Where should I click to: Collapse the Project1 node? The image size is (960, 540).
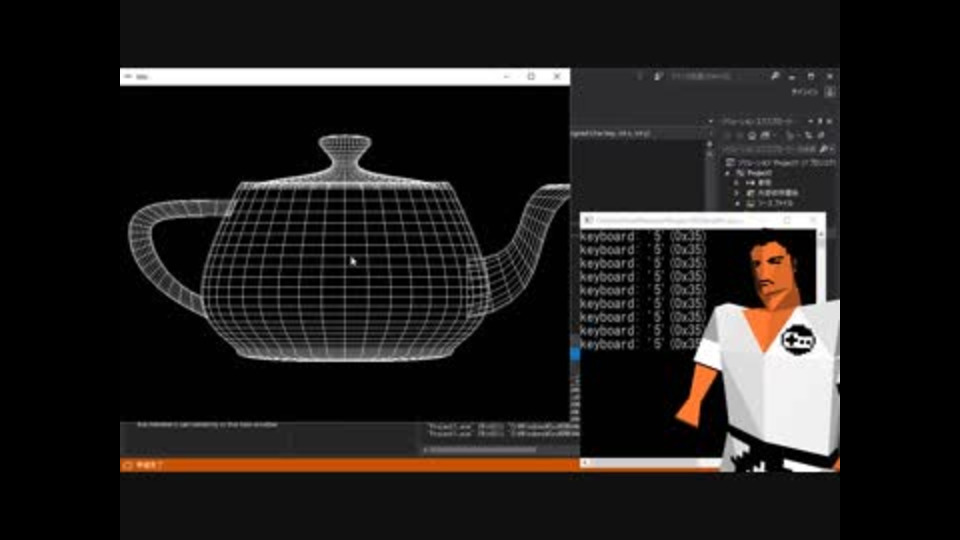(x=727, y=173)
